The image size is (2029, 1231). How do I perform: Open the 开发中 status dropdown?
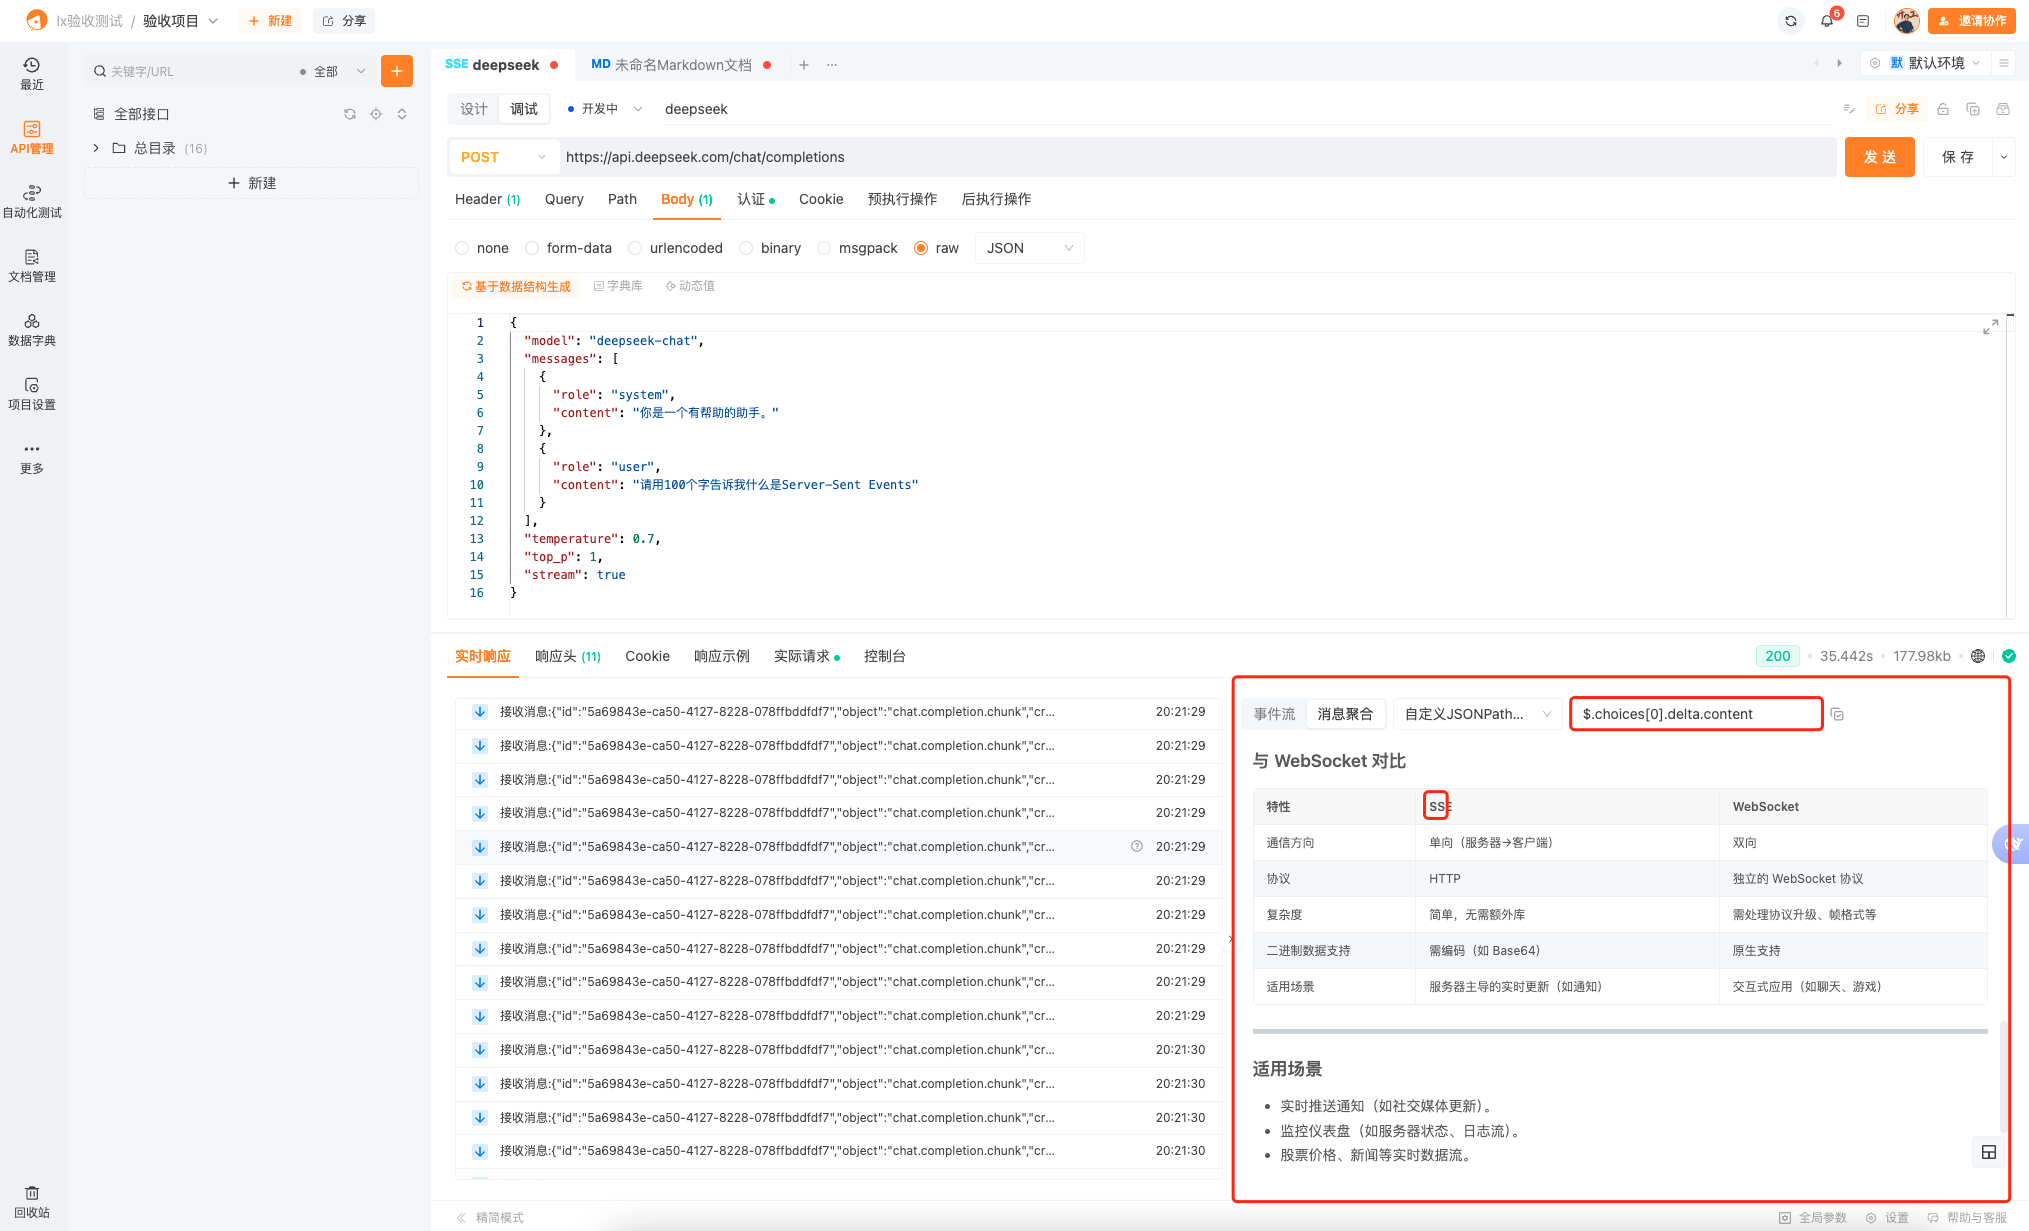(x=604, y=109)
